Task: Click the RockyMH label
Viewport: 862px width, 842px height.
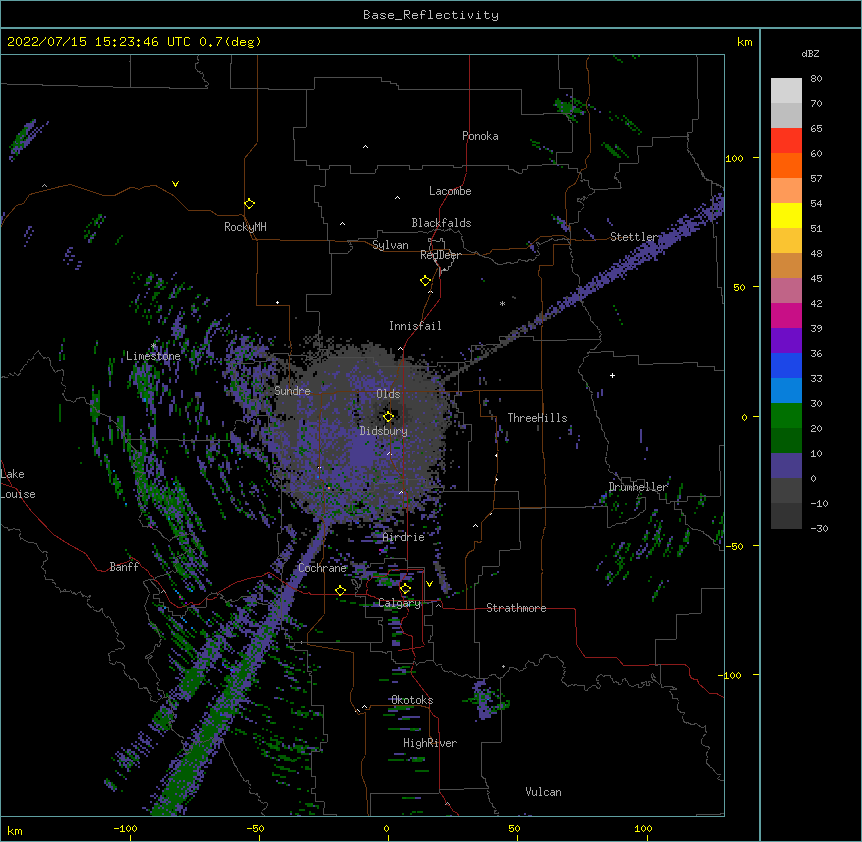Action: click(245, 227)
